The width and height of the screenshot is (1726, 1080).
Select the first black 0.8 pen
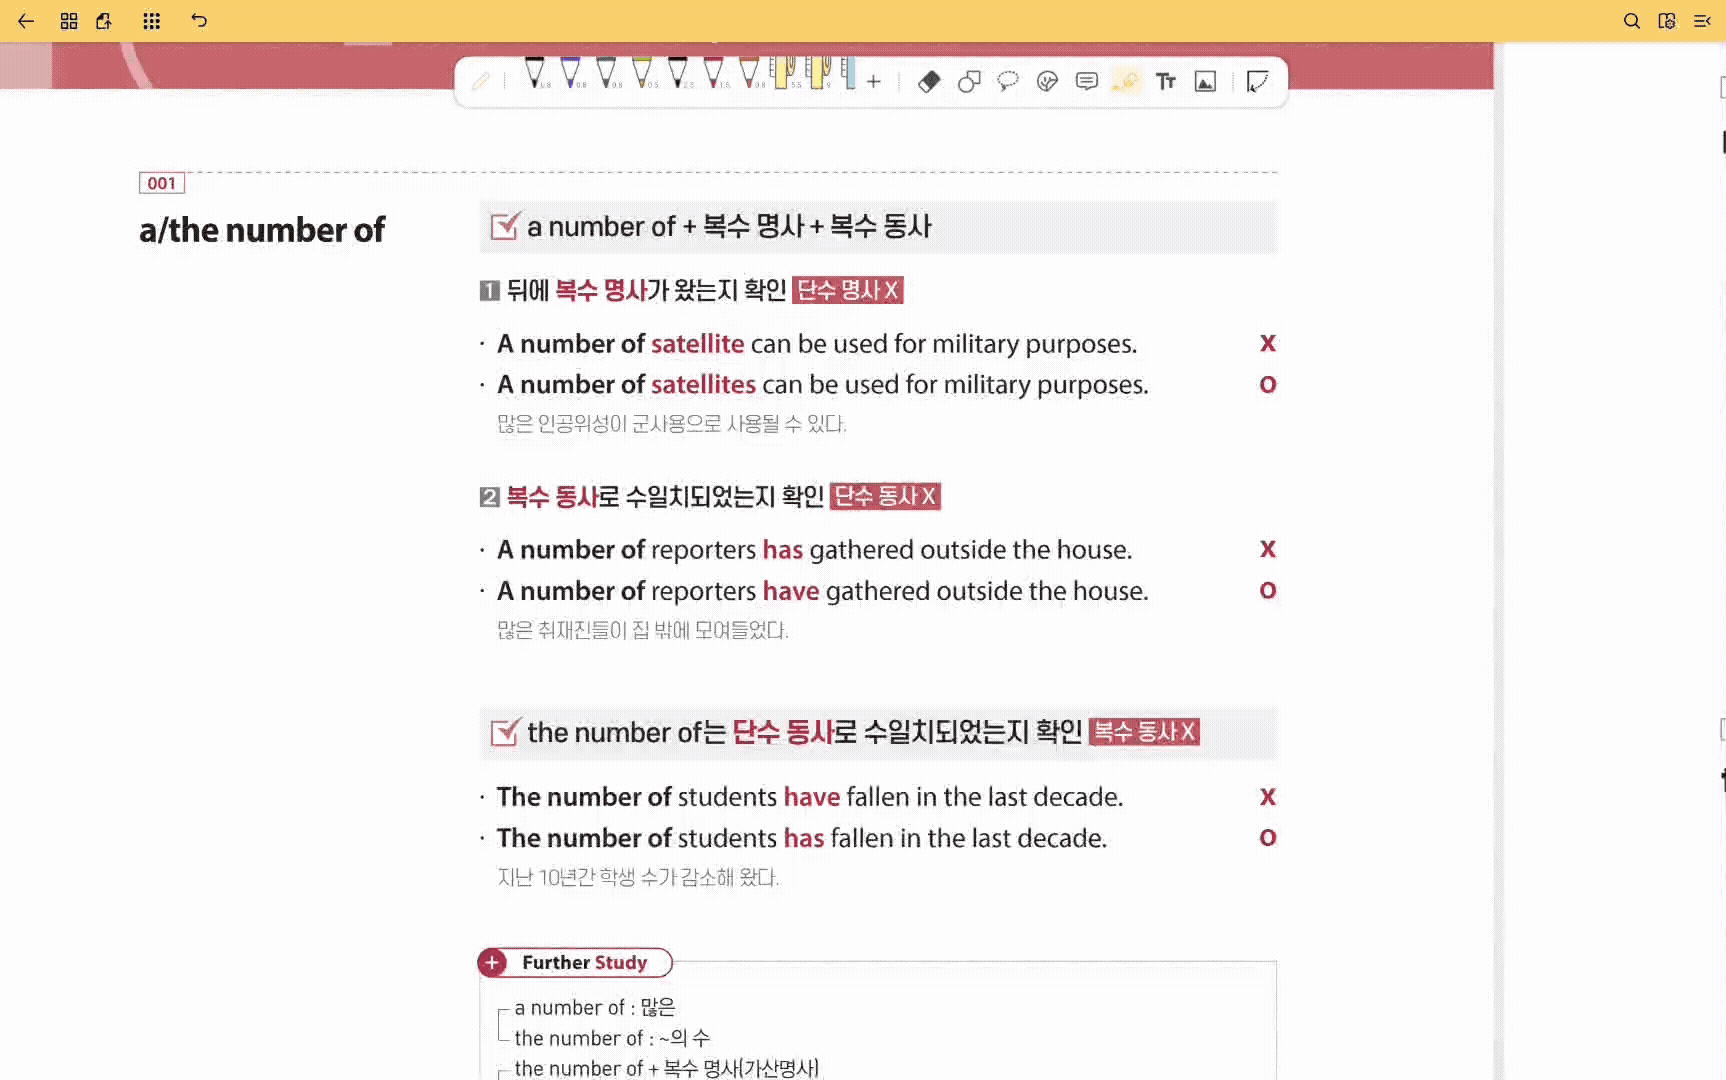pyautogui.click(x=535, y=73)
